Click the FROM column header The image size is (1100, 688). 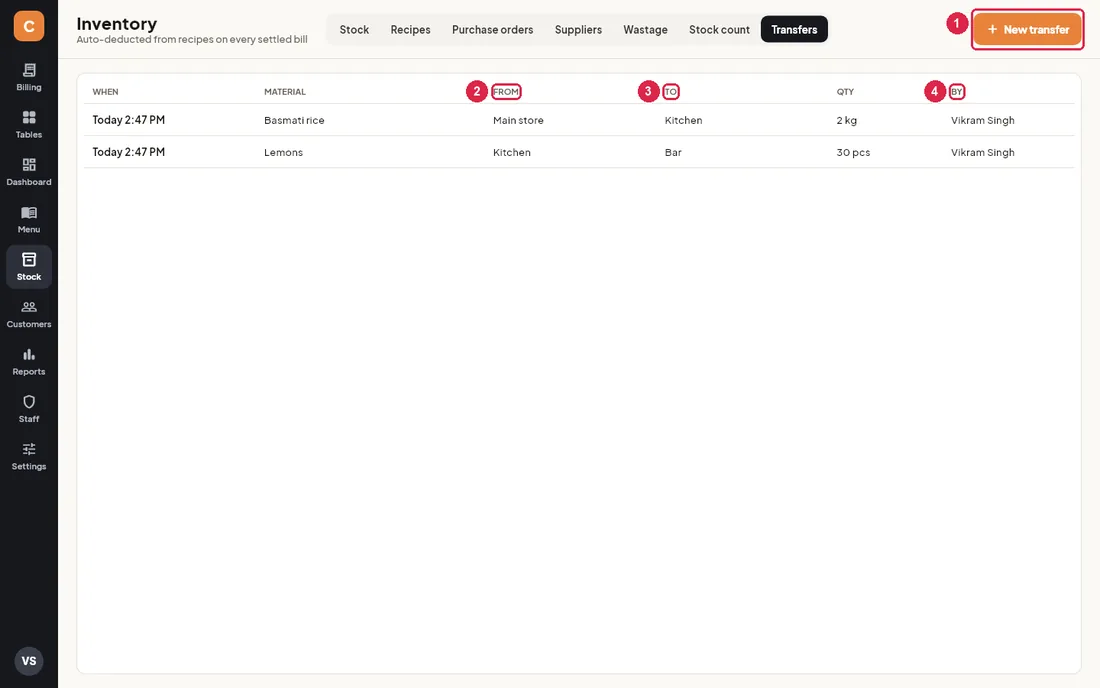coord(506,92)
